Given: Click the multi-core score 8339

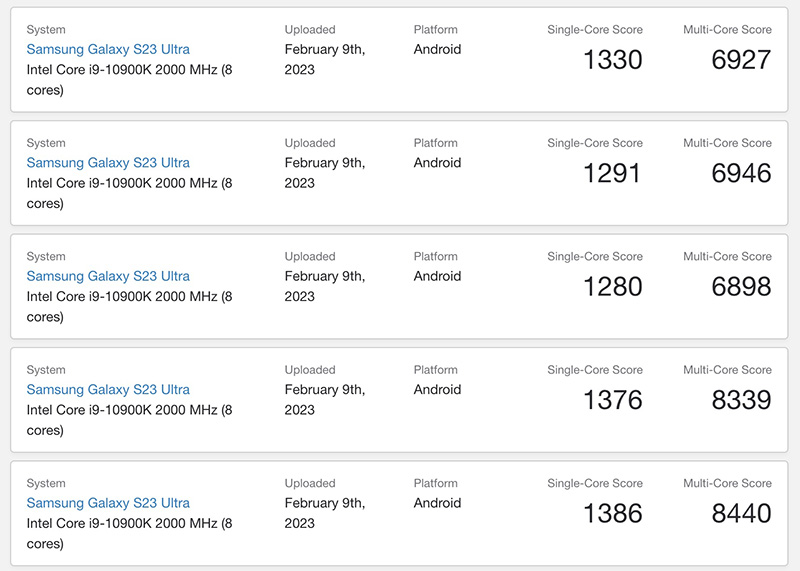Looking at the screenshot, I should (741, 400).
